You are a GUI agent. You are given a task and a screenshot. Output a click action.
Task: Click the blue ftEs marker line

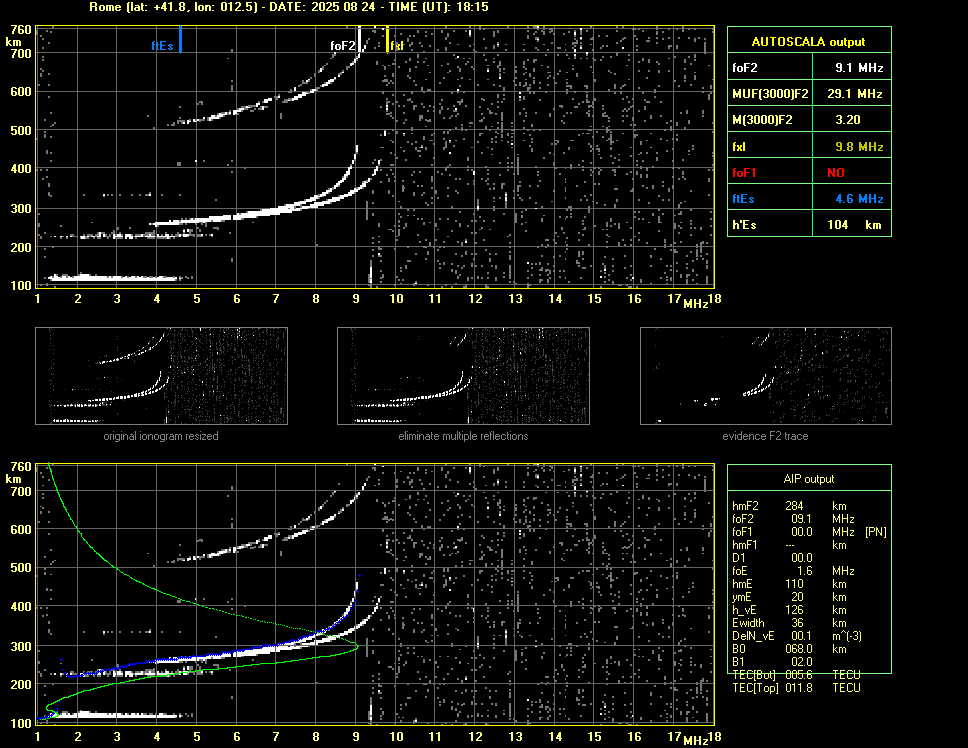(x=180, y=39)
